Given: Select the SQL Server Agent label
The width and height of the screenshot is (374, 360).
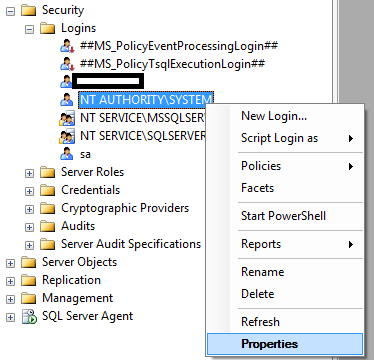Looking at the screenshot, I should click(87, 316).
